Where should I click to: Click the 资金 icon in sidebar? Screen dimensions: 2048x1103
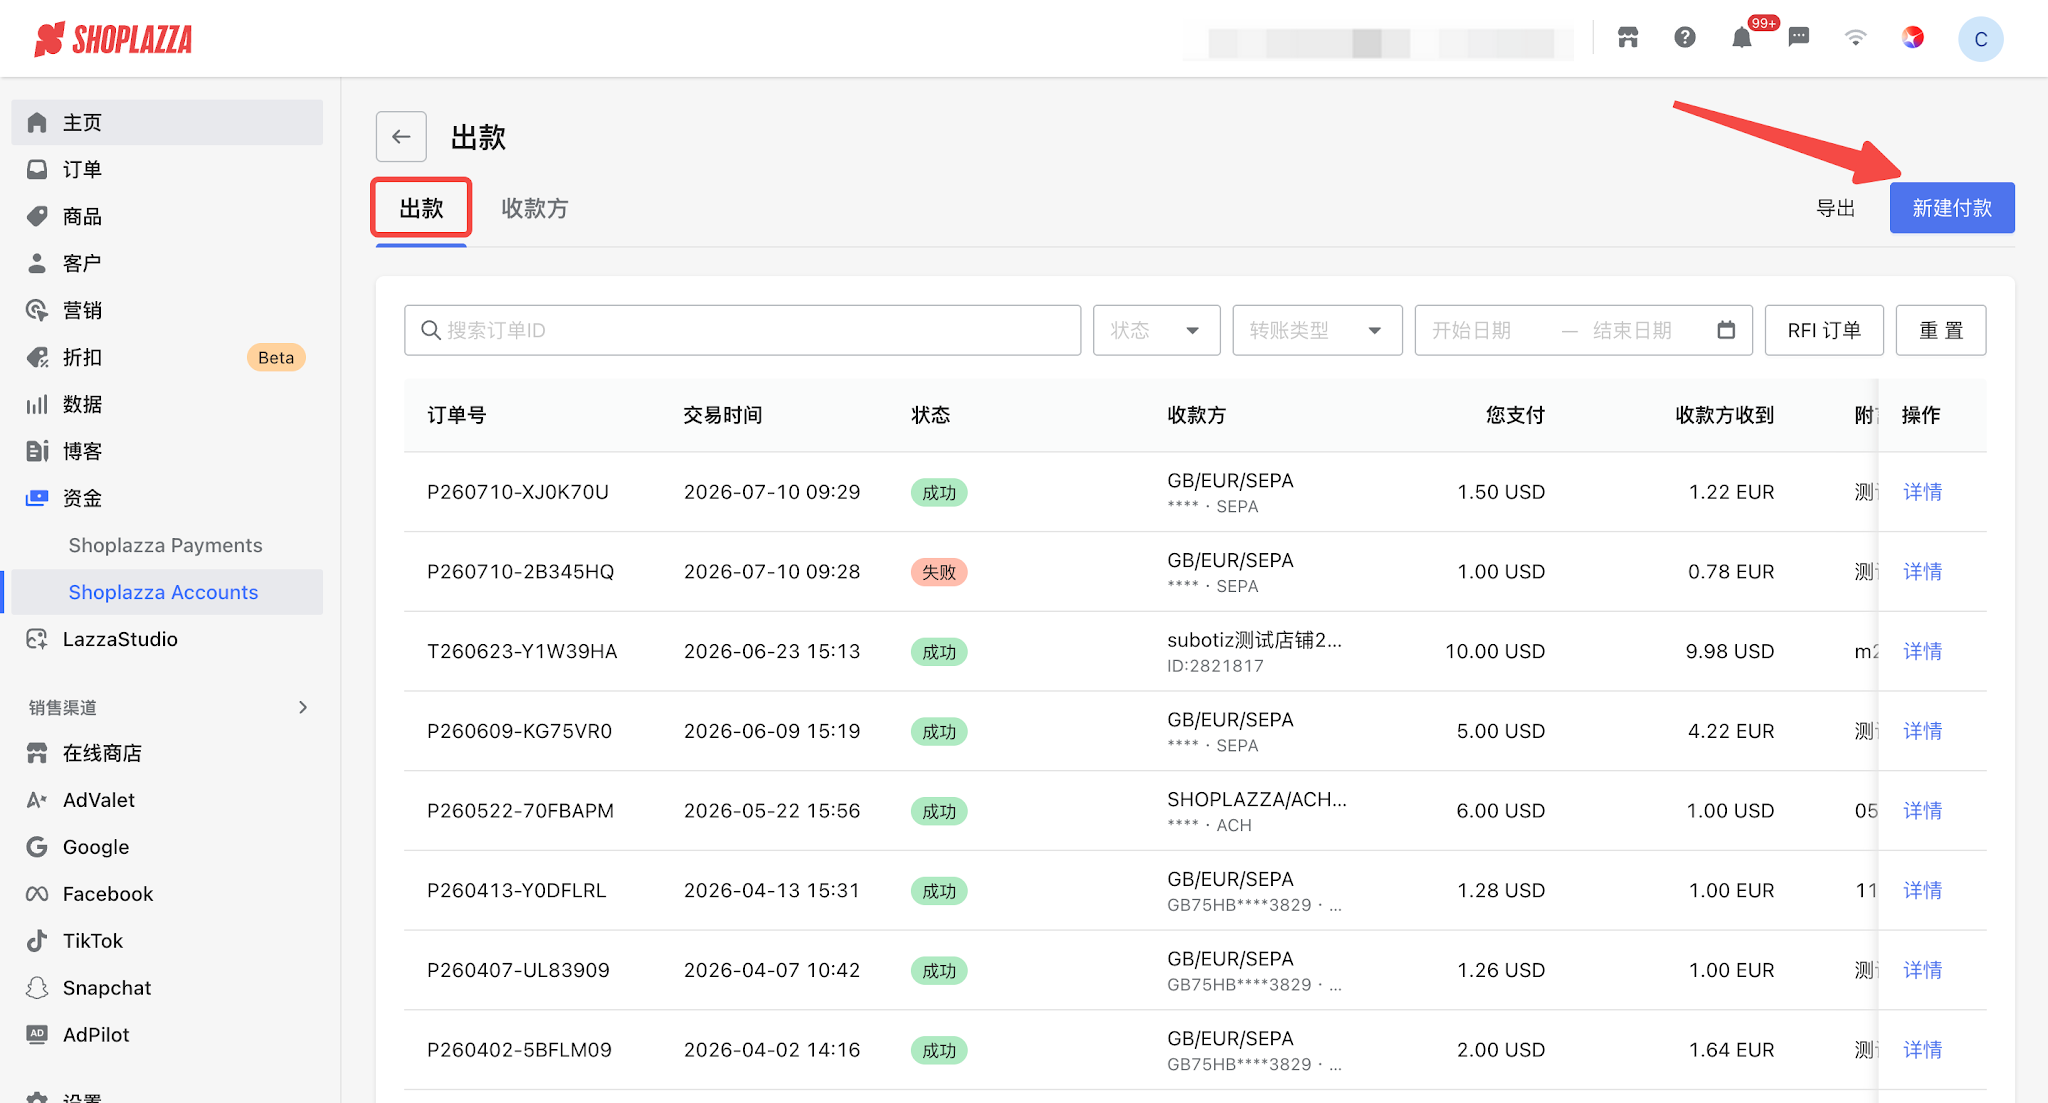pos(37,498)
